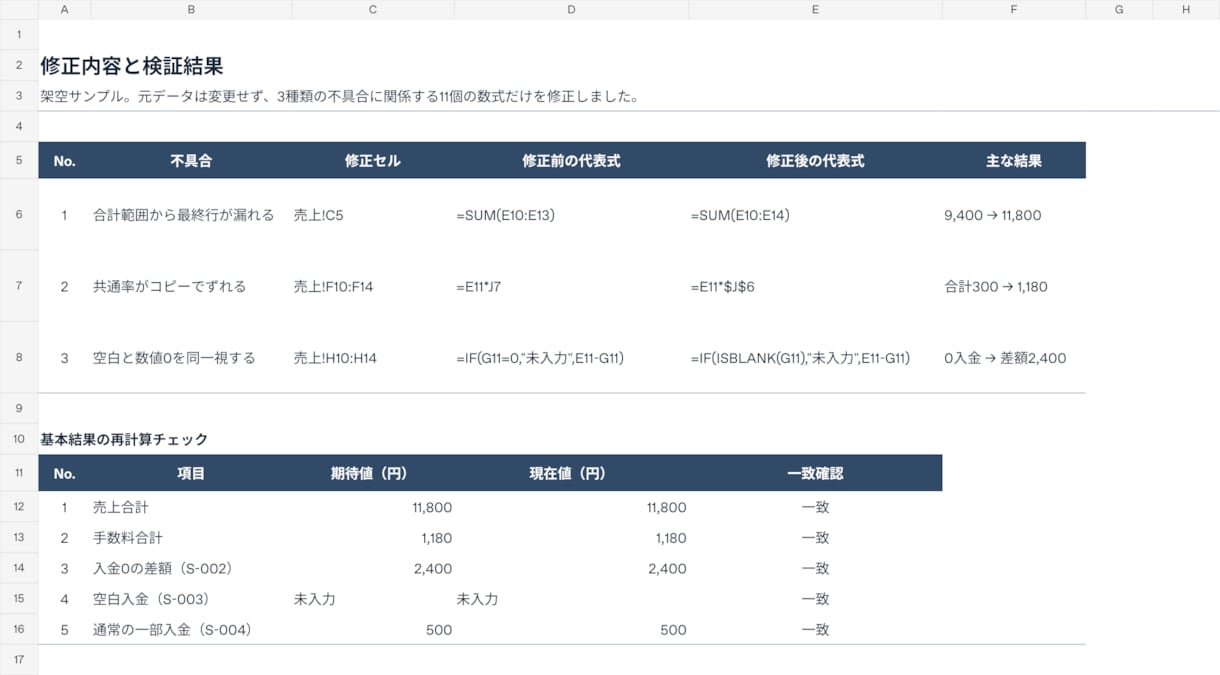The height and width of the screenshot is (675, 1220).
Task: Select 一致 result for 手数料合計 row
Action: pyautogui.click(x=815, y=538)
